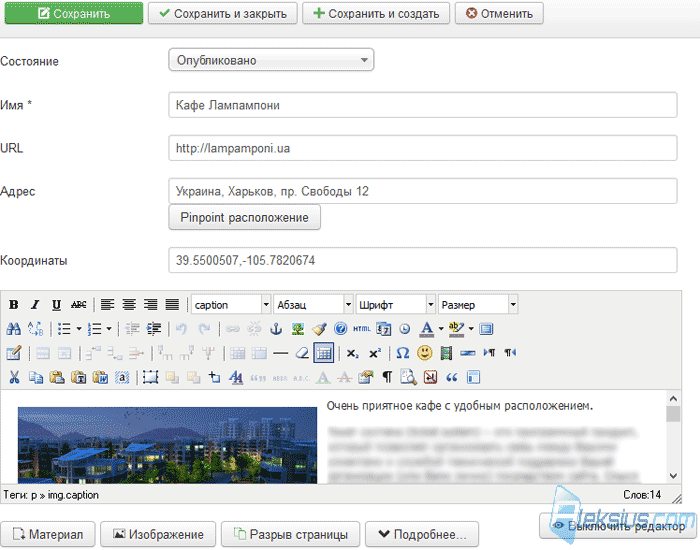Viewport: 700px width, 550px height.
Task: Insert a special character with Omega icon
Action: coord(403,353)
